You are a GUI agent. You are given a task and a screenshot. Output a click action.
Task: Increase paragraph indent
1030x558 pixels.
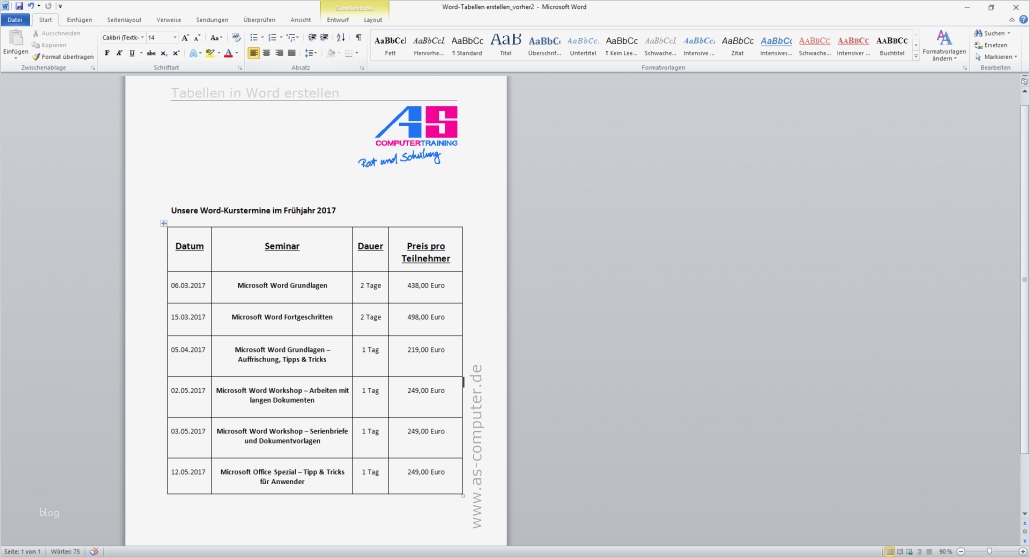click(x=324, y=38)
